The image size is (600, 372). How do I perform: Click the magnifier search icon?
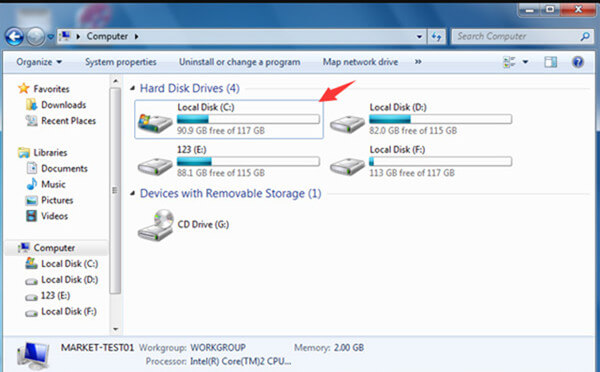click(x=585, y=37)
